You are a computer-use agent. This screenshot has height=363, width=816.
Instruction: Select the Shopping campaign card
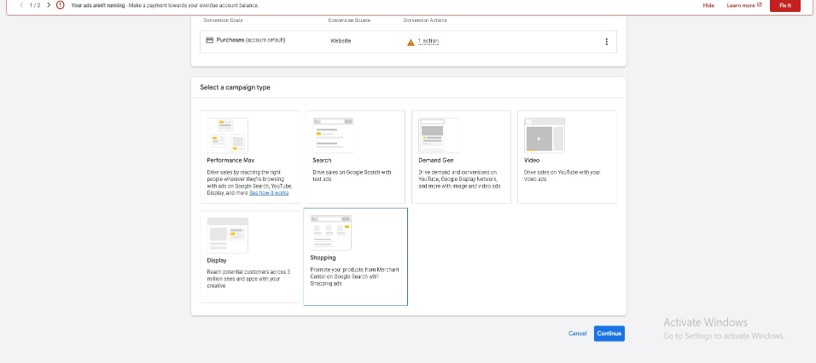click(355, 256)
